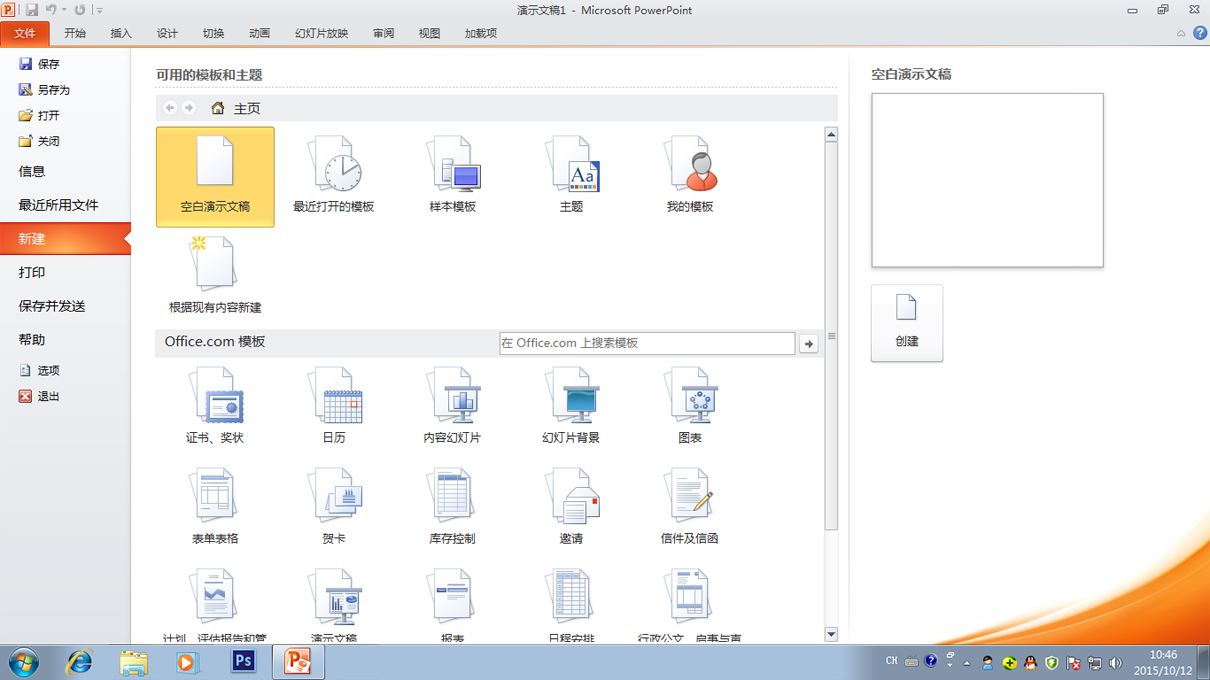Click the 创建 create button
This screenshot has height=680, width=1210.
(x=907, y=323)
